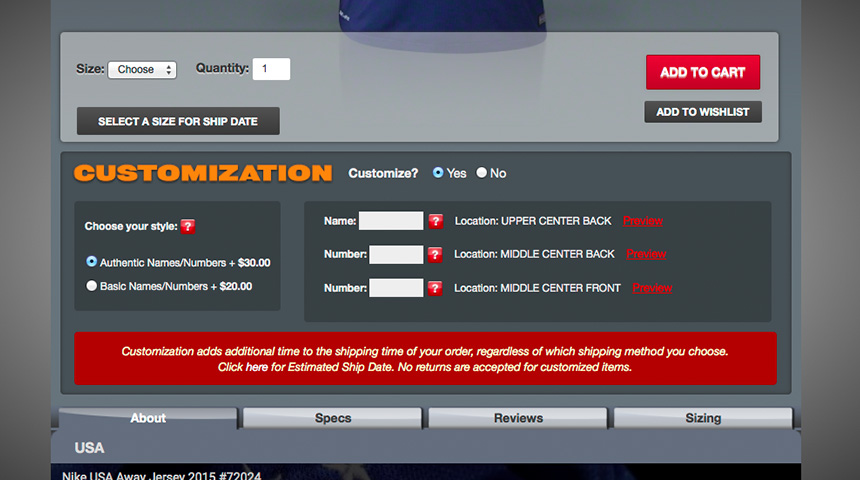860x480 pixels.
Task: Switch to the Specs tab
Action: (x=333, y=418)
